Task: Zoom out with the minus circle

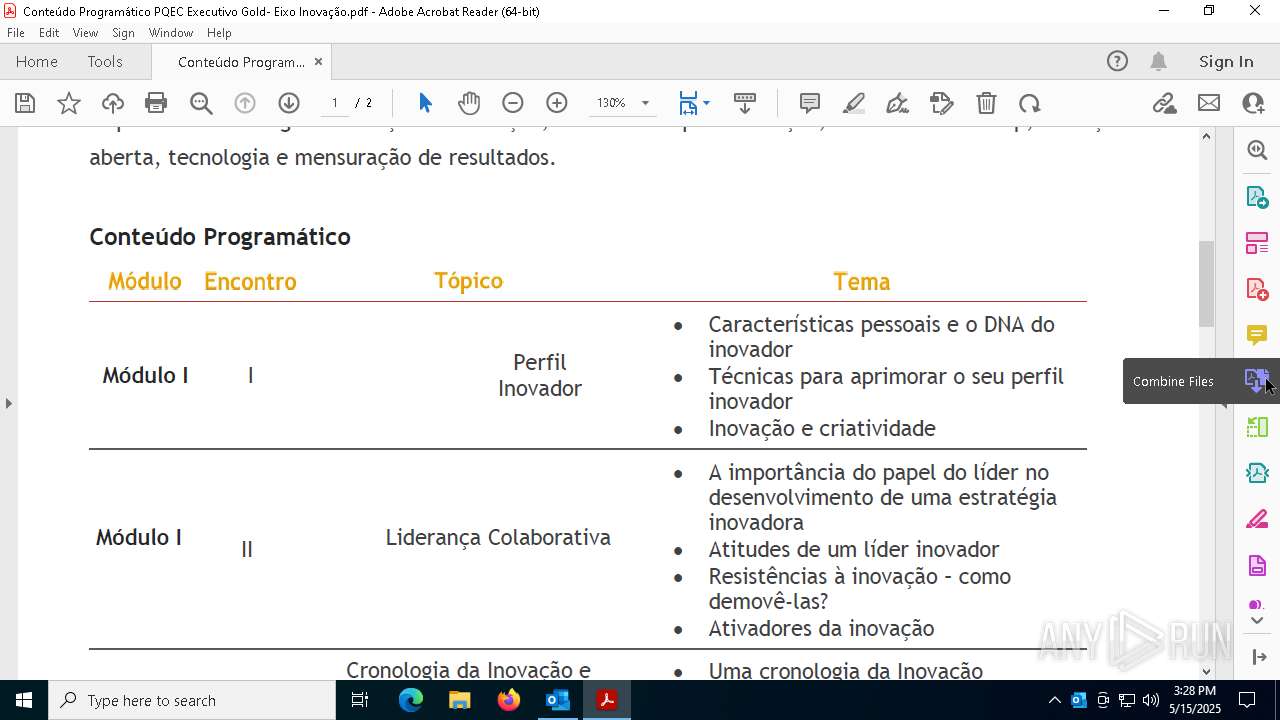Action: pos(513,103)
